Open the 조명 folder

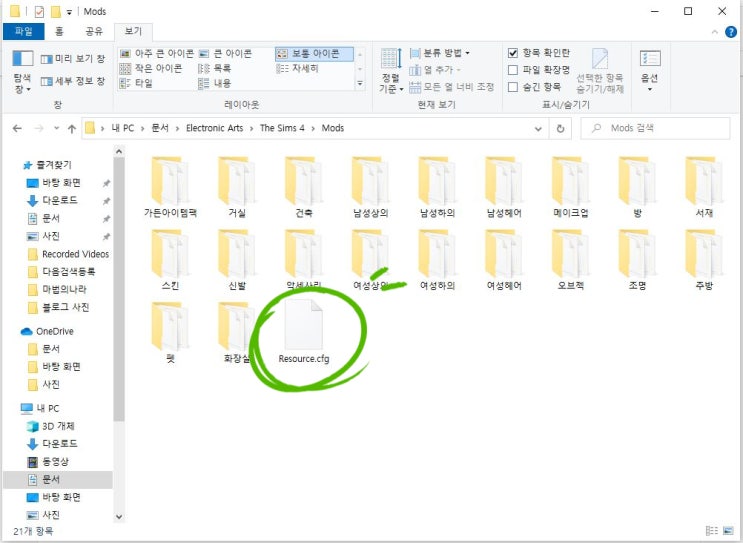tap(637, 260)
